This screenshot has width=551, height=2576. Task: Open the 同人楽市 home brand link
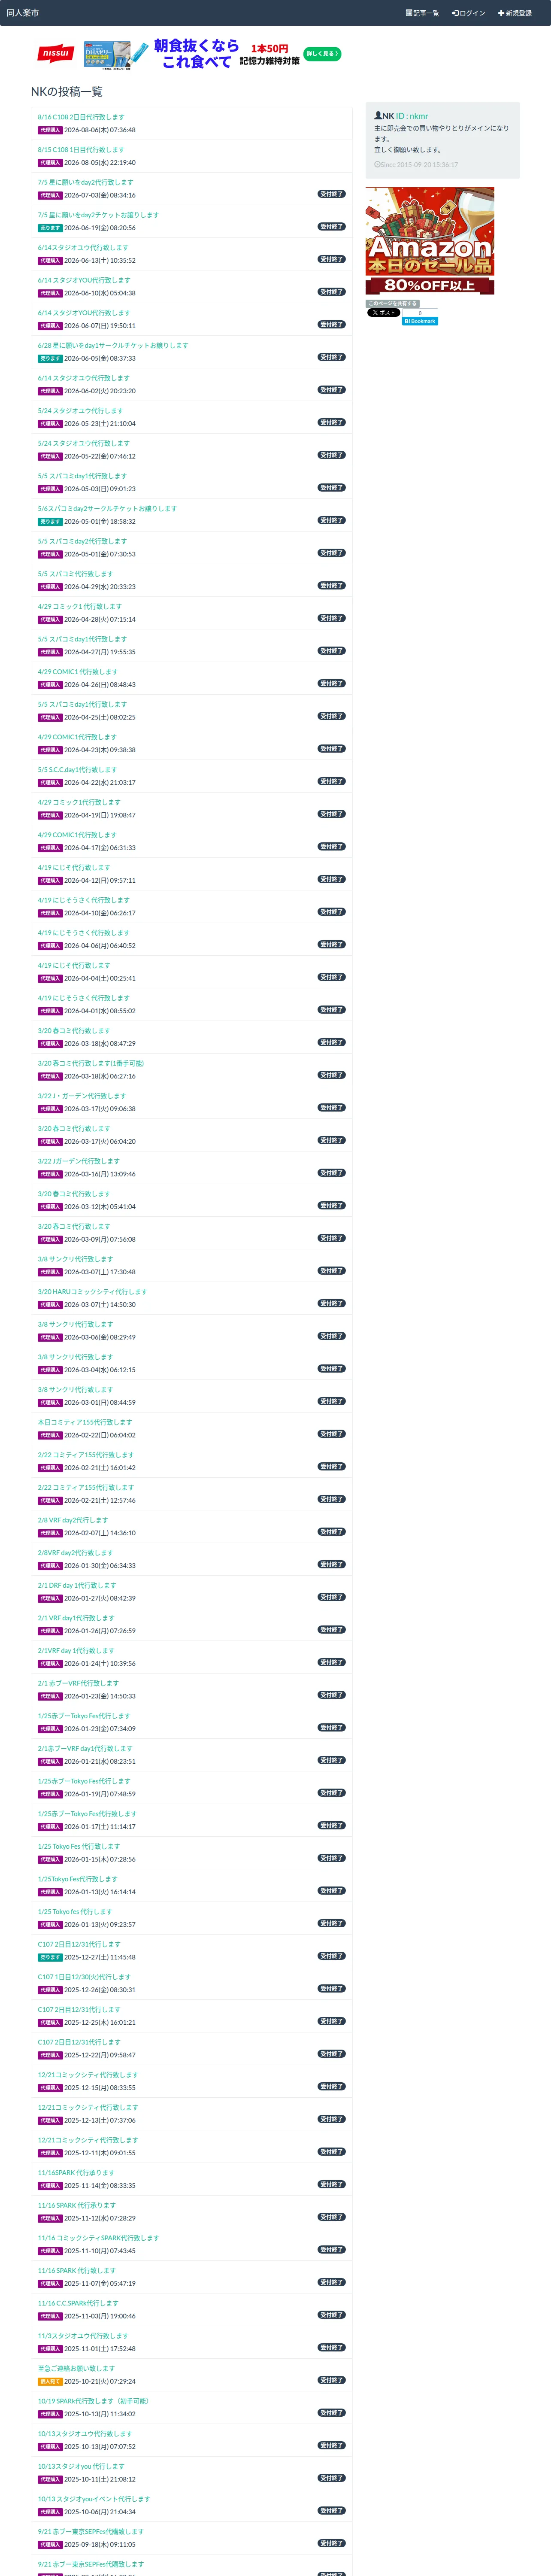pyautogui.click(x=23, y=13)
